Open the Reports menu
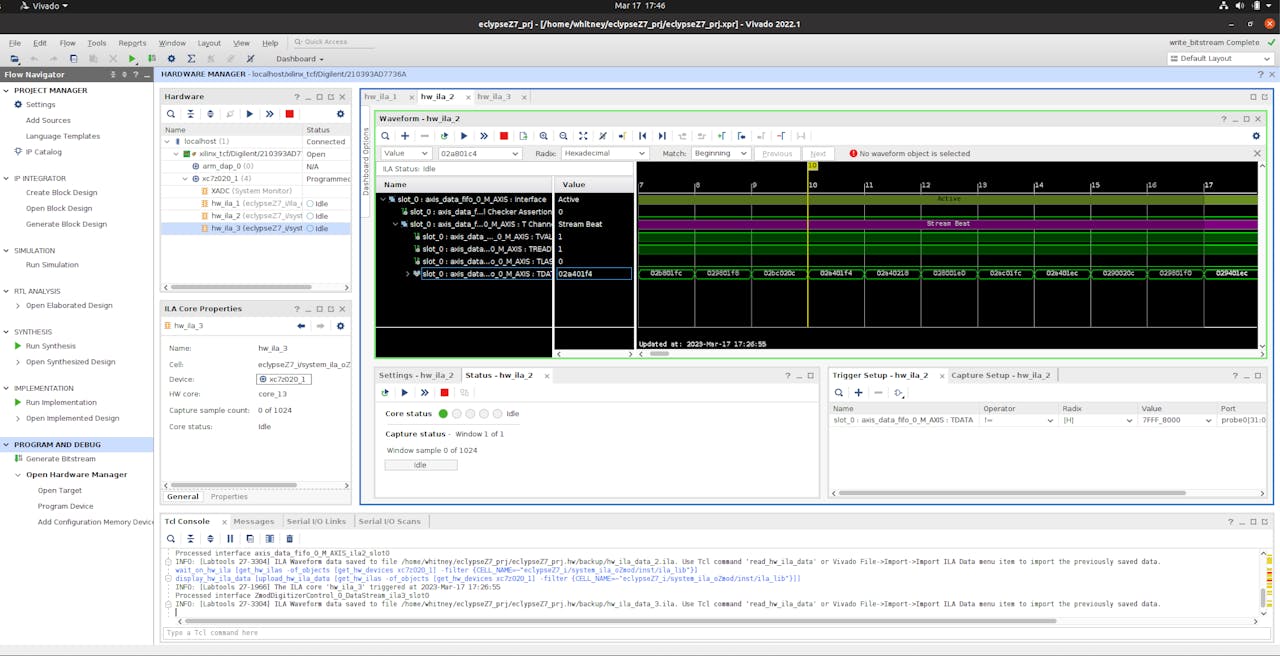This screenshot has width=1280, height=656. [132, 43]
